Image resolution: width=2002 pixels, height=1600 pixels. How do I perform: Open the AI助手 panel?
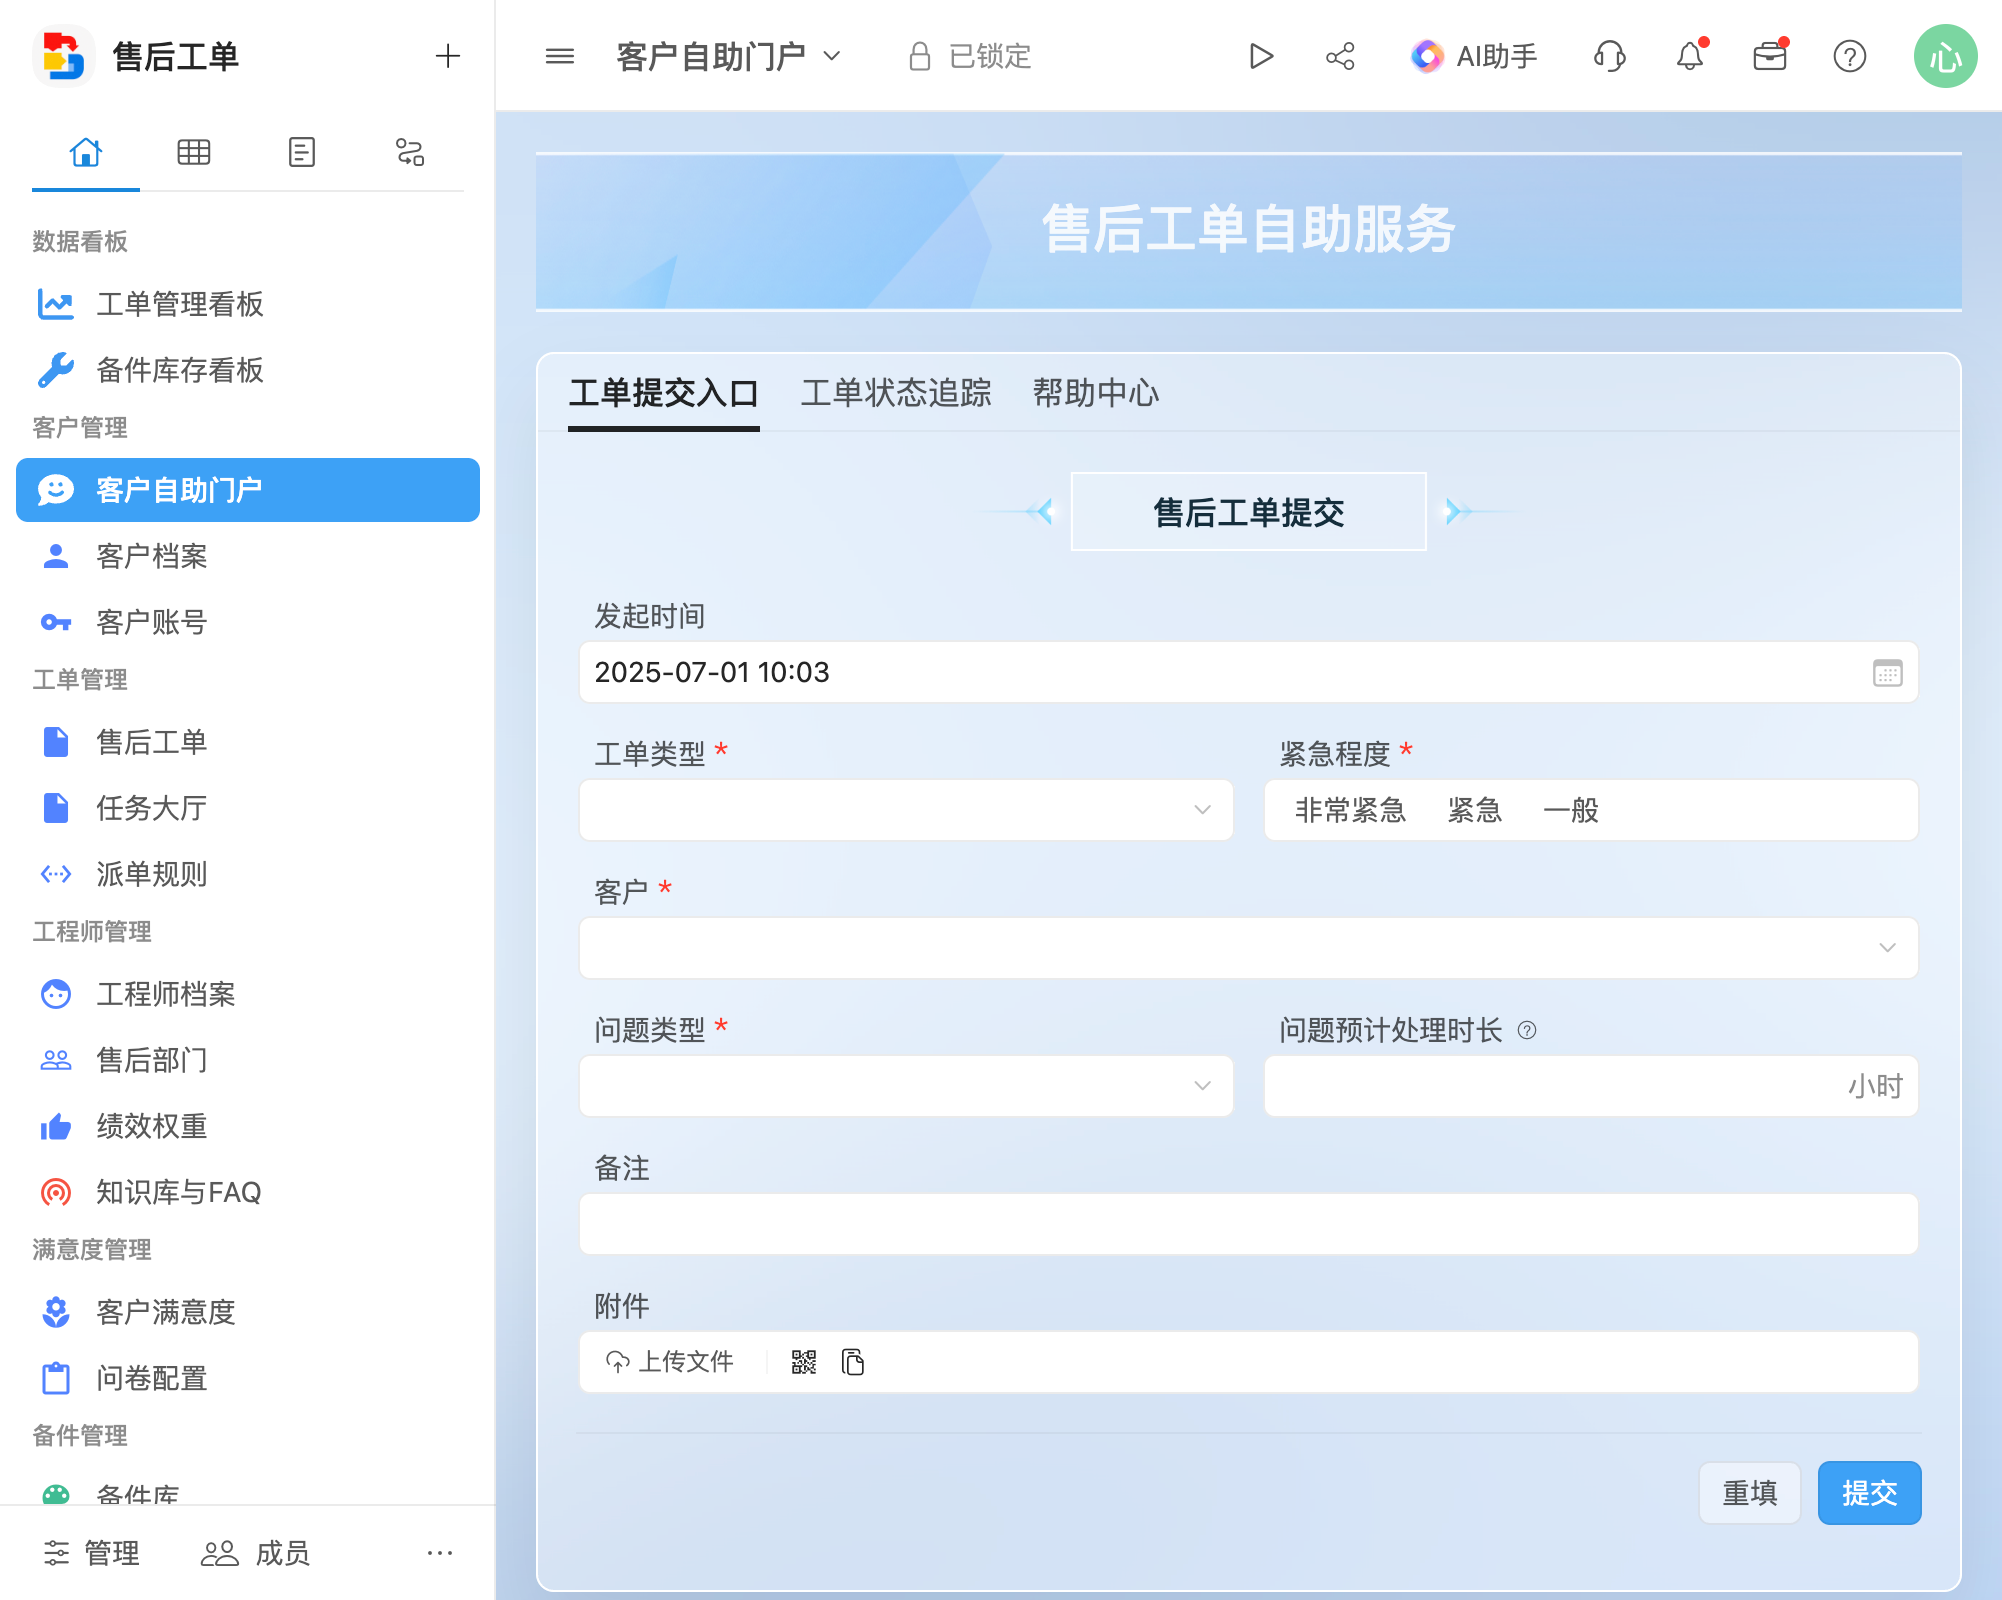(x=1473, y=56)
